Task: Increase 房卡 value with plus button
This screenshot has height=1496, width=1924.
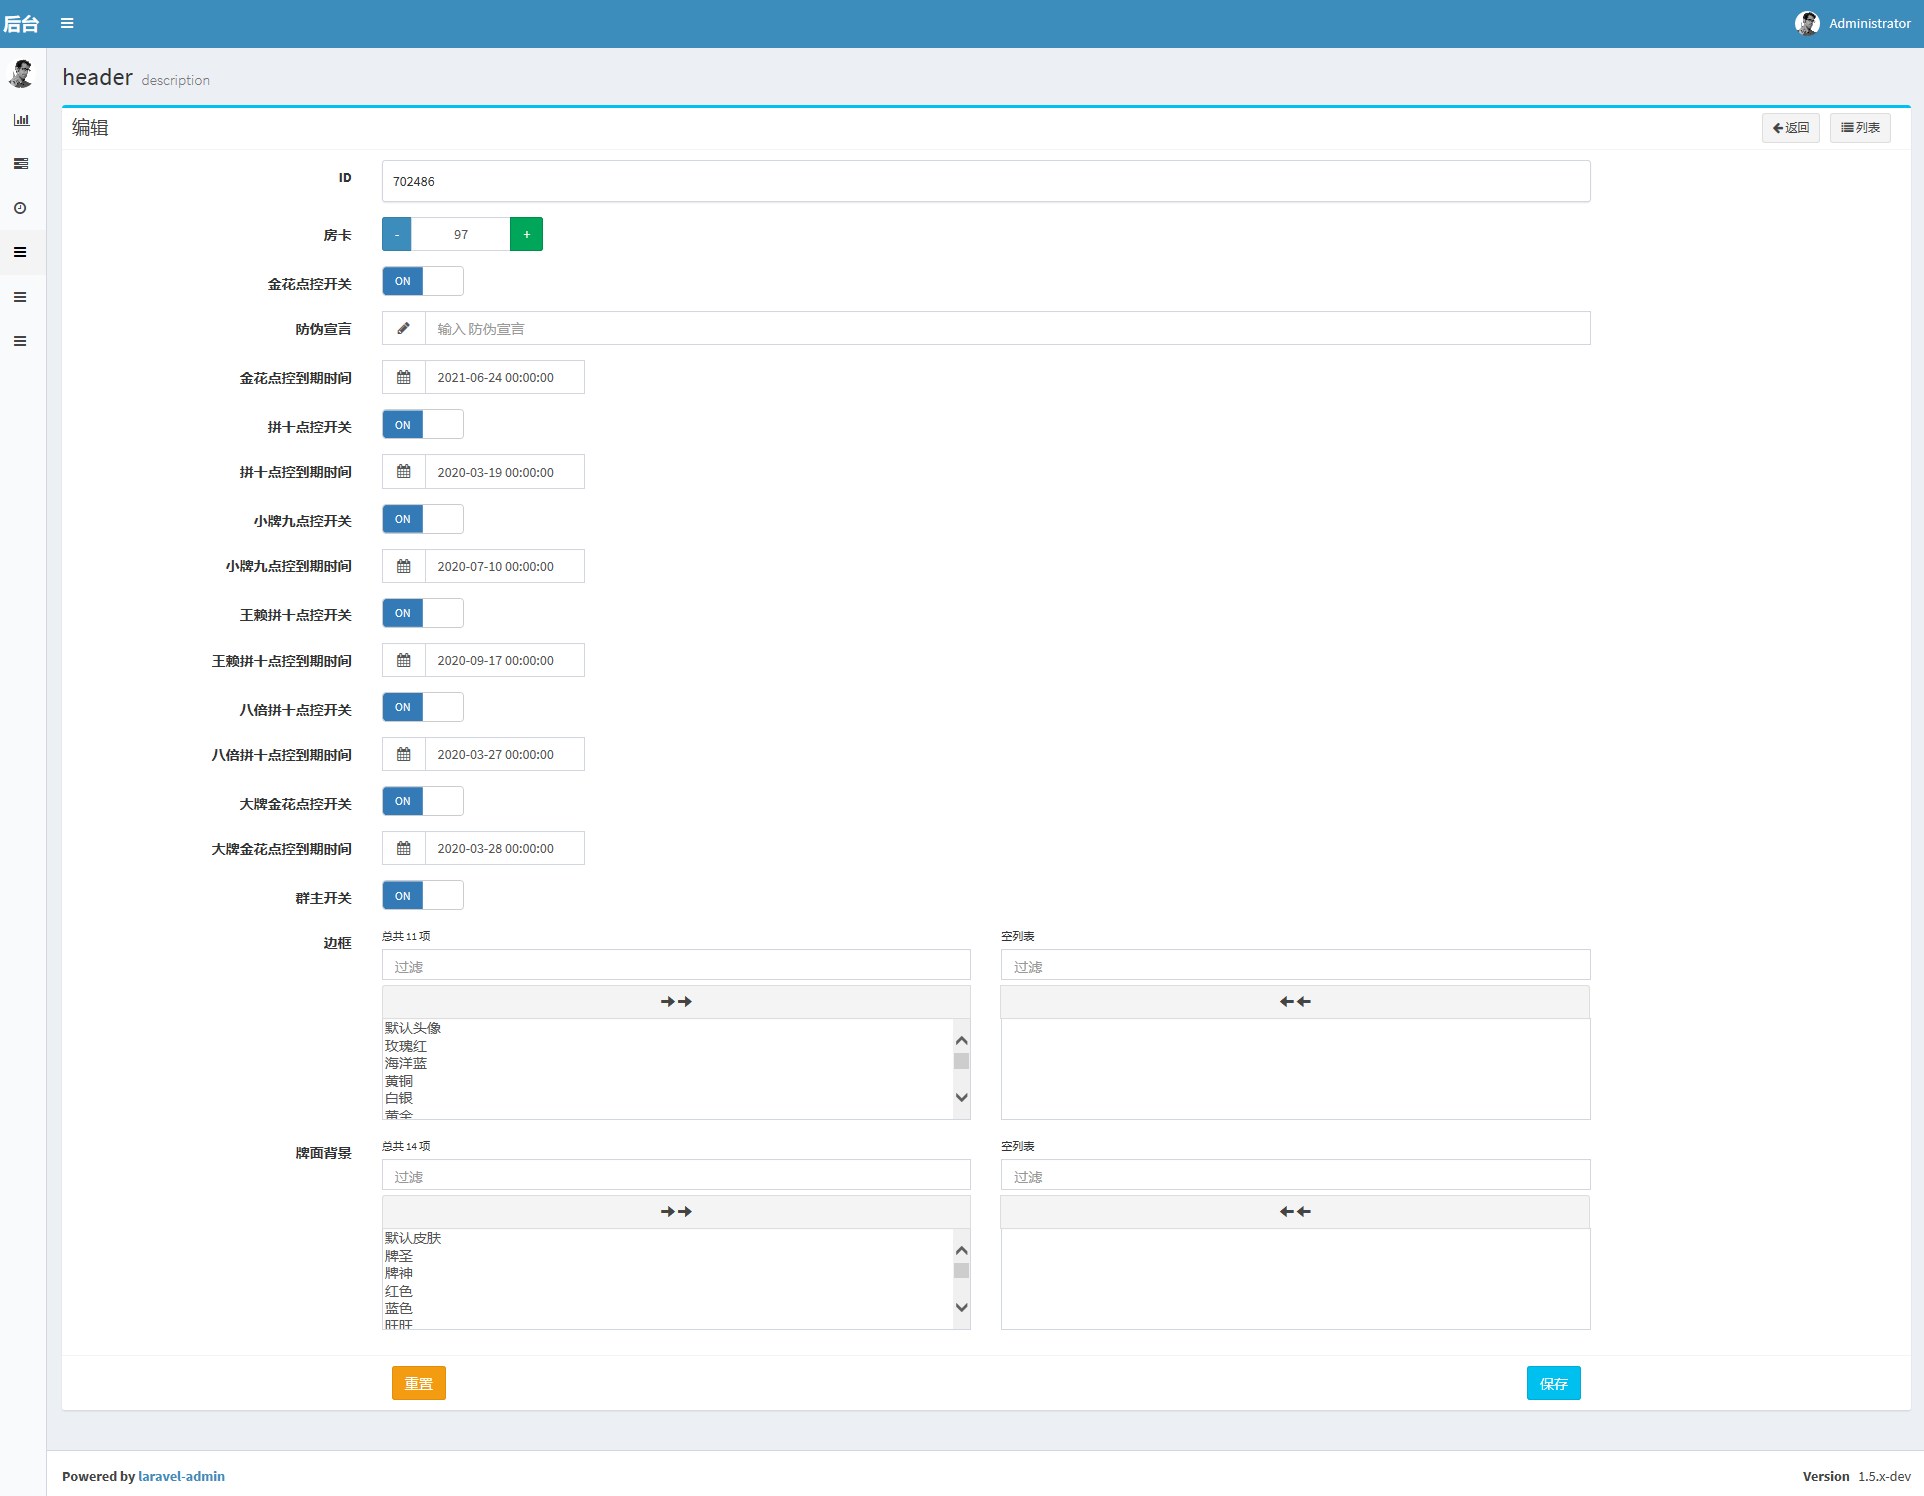Action: (527, 234)
